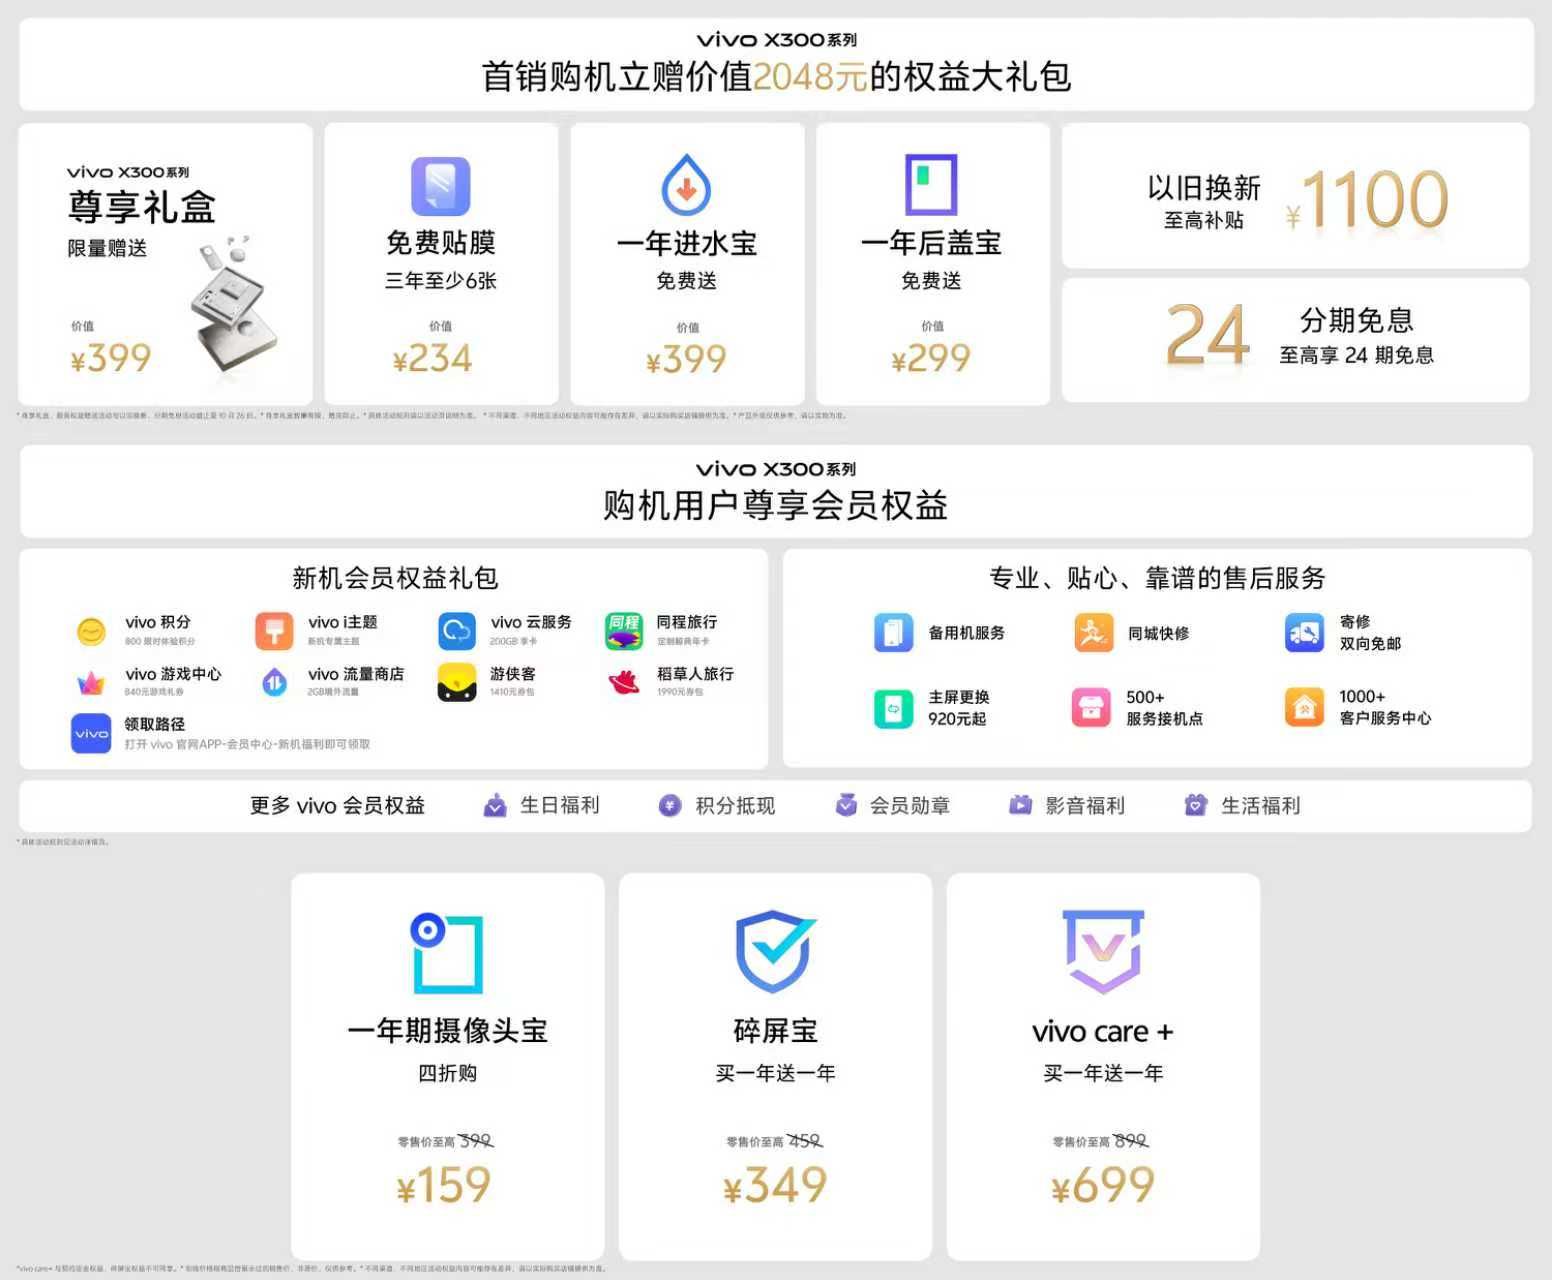This screenshot has width=1552, height=1280.
Task: Tap the 买一年送一年 text under 碎屏宝
Action: (775, 1073)
